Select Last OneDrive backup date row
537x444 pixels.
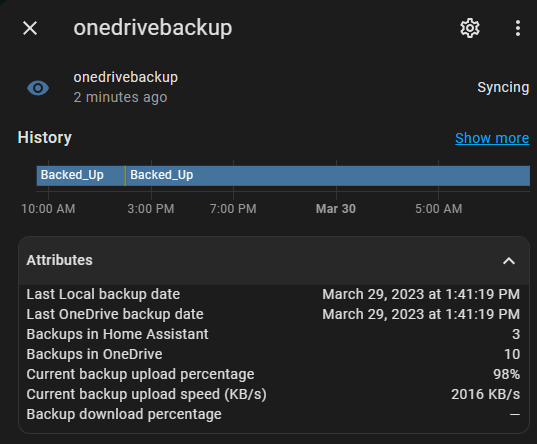pos(273,314)
